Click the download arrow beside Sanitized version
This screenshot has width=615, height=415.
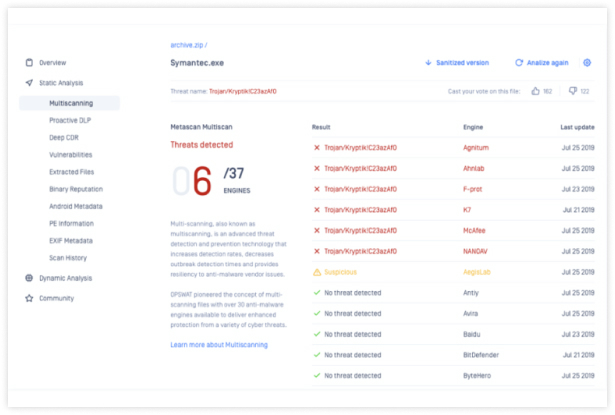pyautogui.click(x=428, y=62)
